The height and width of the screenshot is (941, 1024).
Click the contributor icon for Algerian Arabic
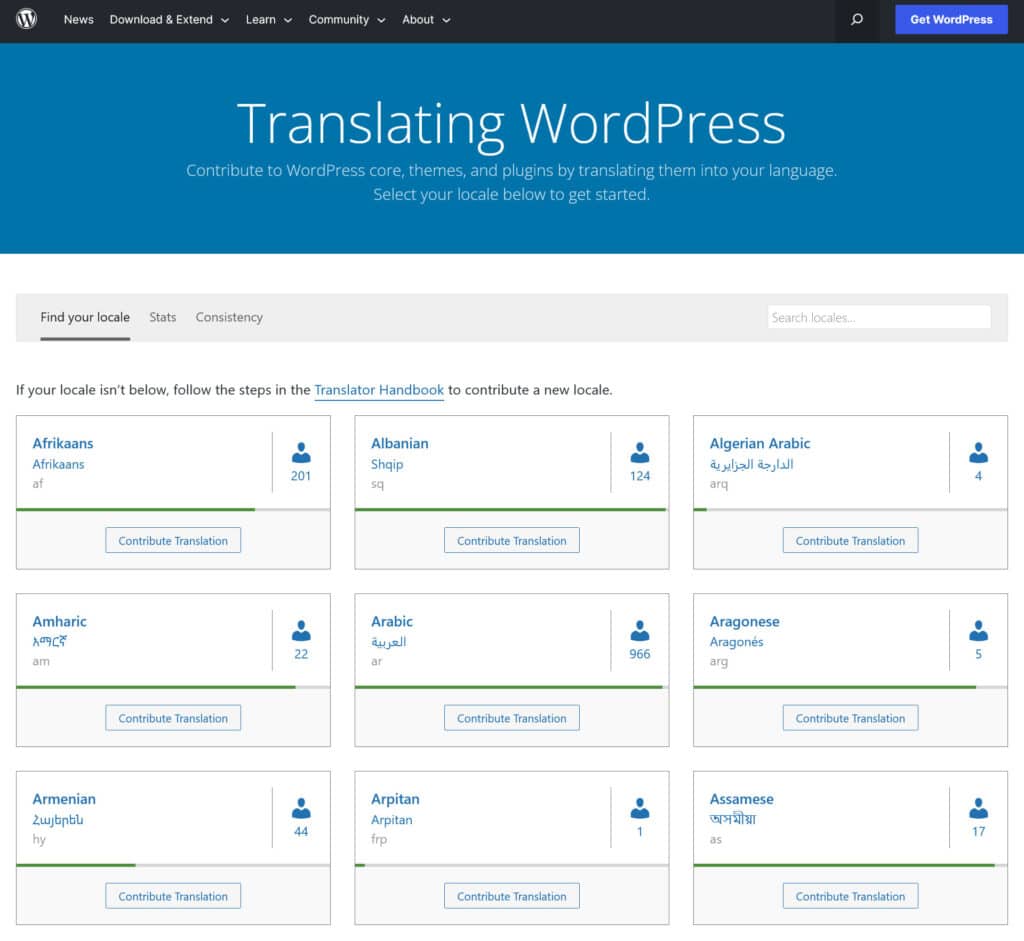coord(978,452)
